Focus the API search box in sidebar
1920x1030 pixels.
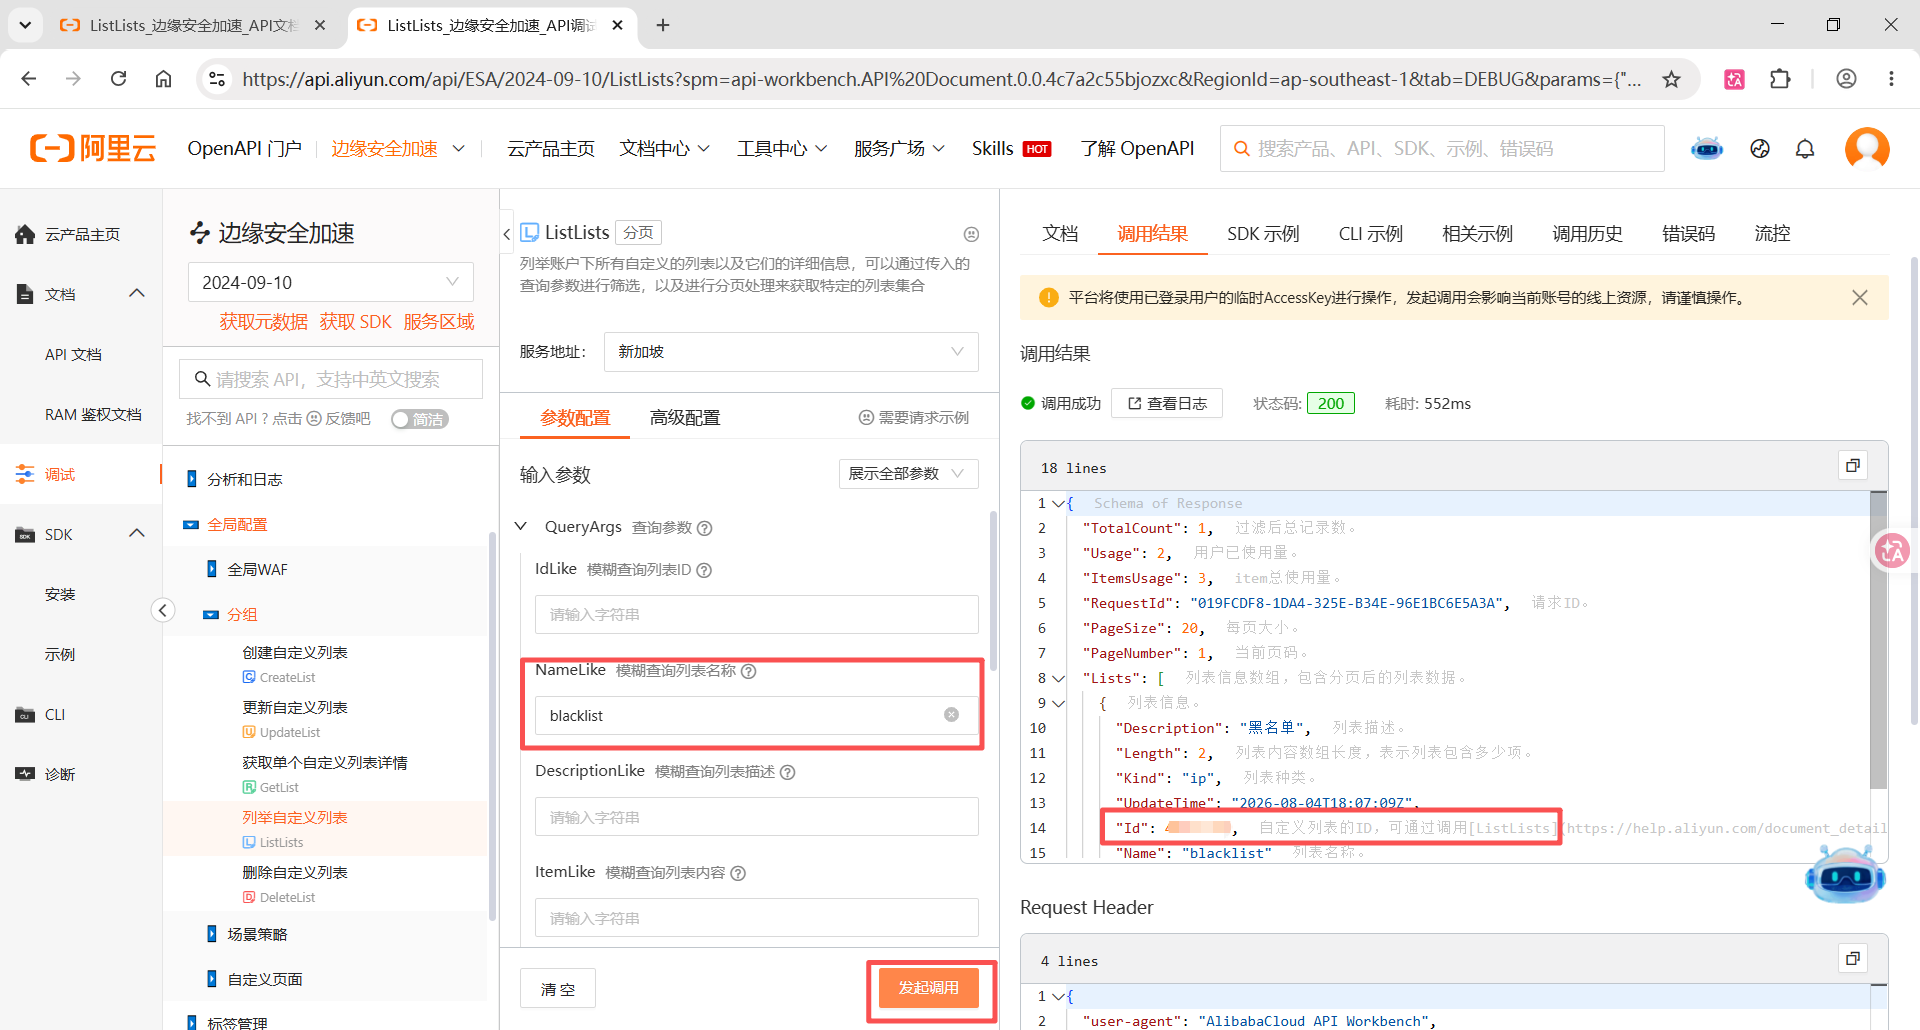point(331,379)
